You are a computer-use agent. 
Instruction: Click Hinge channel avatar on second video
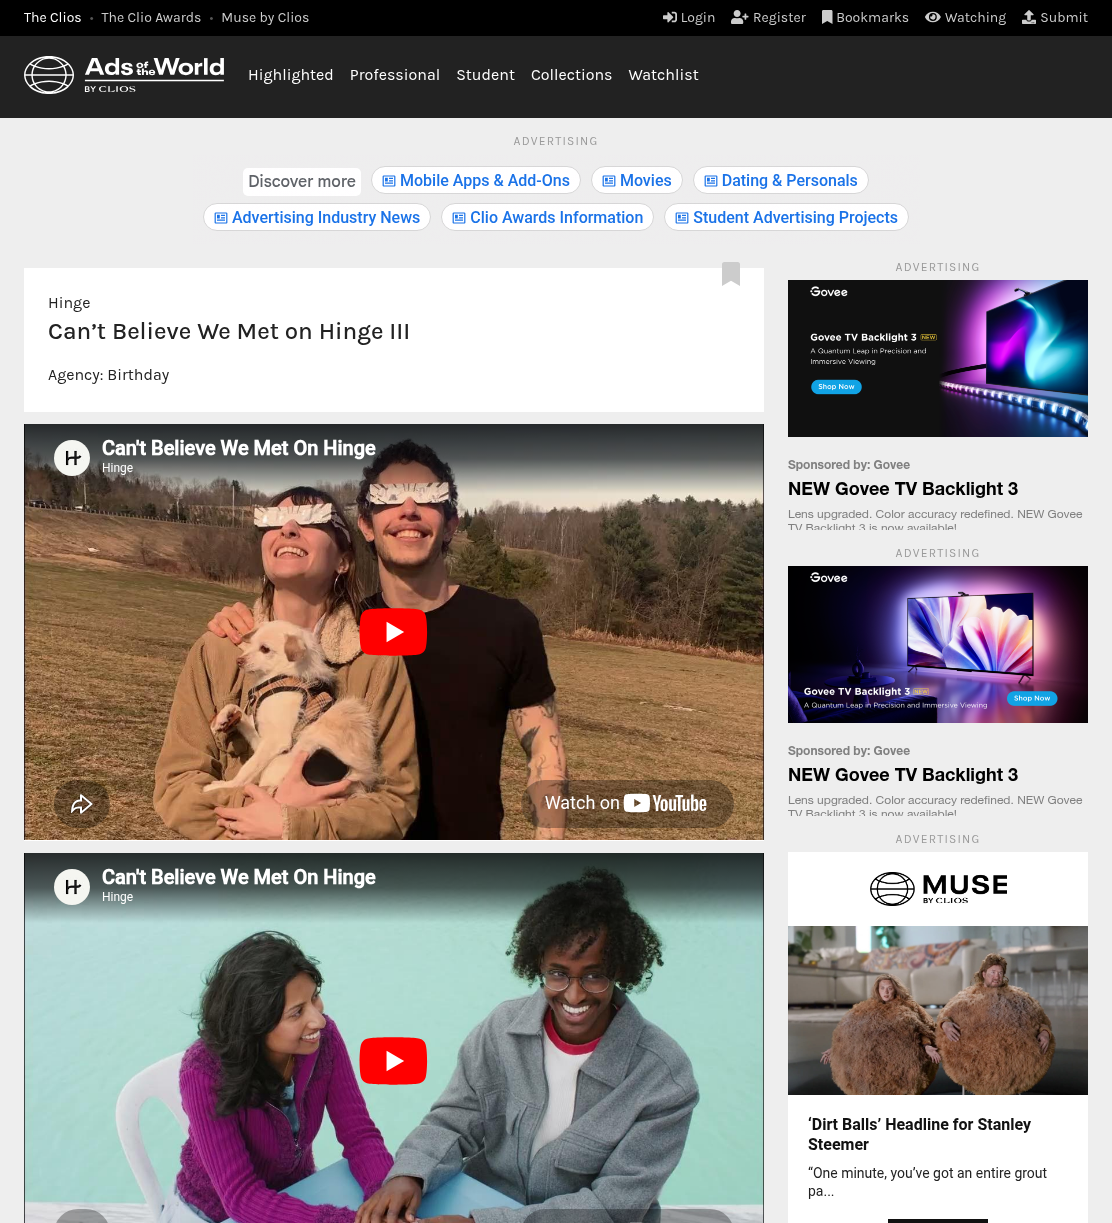tap(72, 887)
